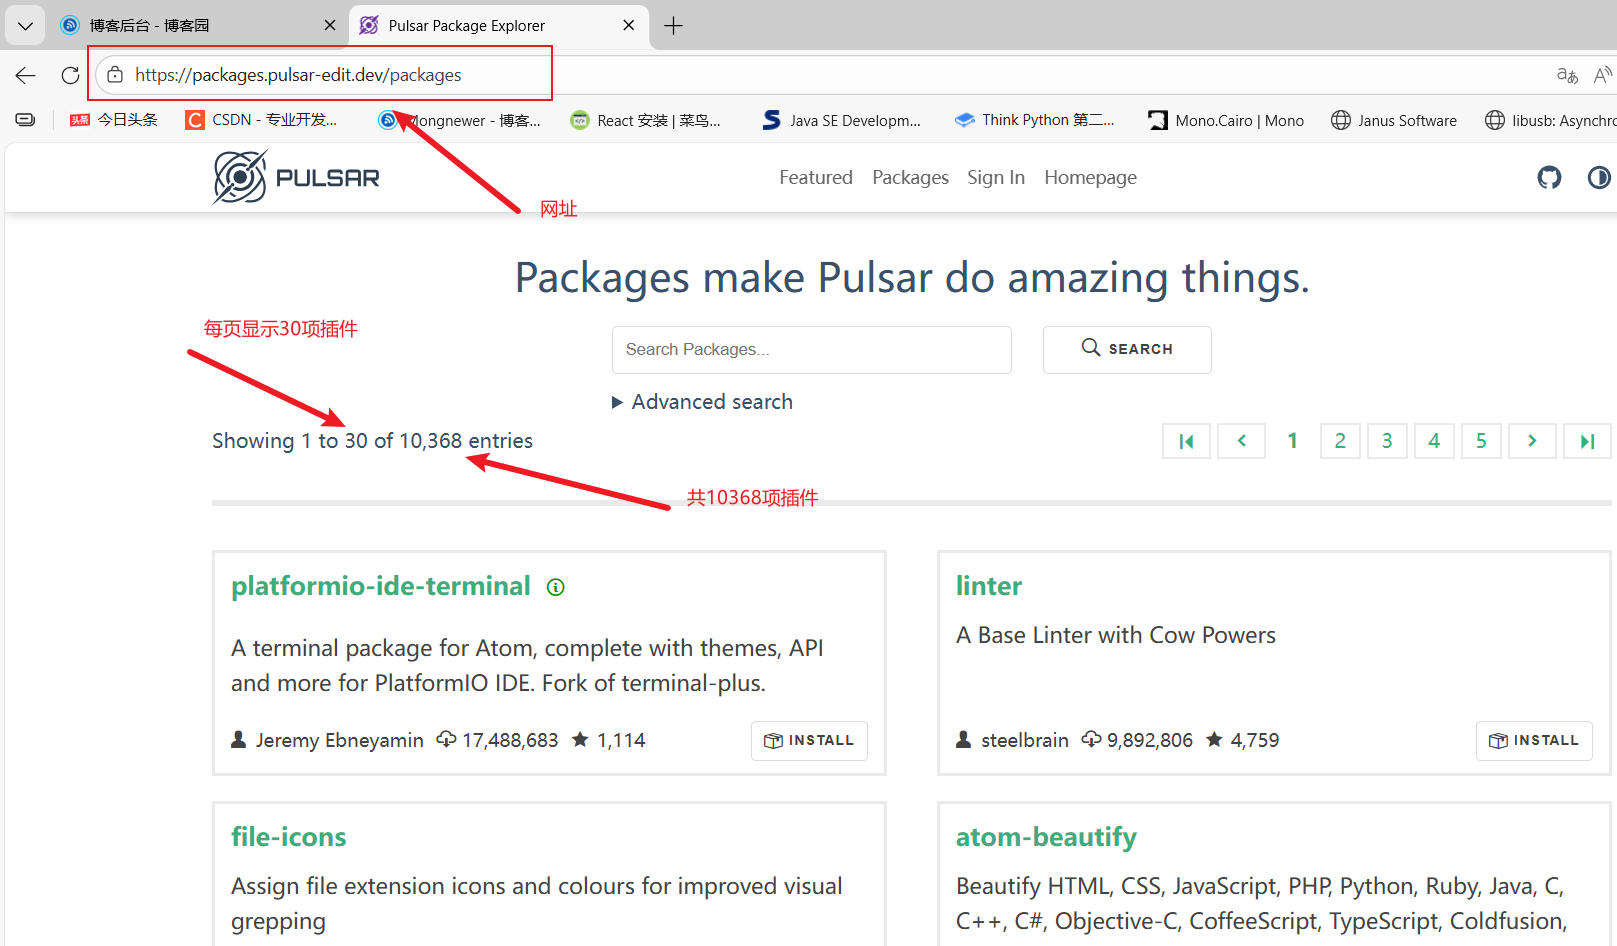Select results page 1
Screen dimensions: 1617x946
1292,441
